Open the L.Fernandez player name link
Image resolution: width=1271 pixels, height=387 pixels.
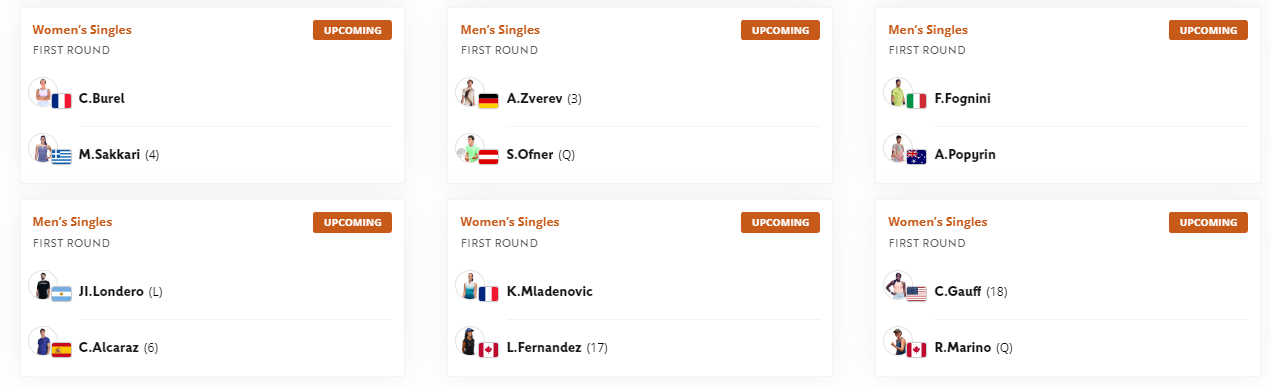(544, 348)
